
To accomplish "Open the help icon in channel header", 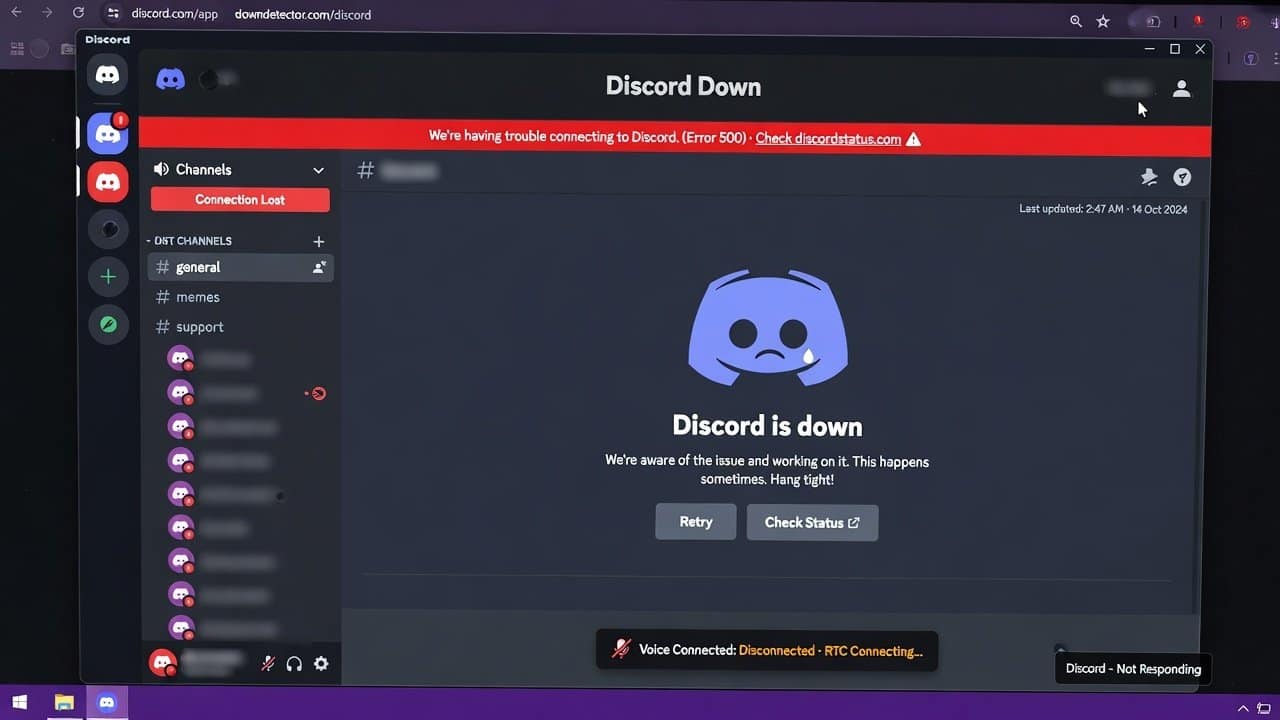I will (1182, 177).
